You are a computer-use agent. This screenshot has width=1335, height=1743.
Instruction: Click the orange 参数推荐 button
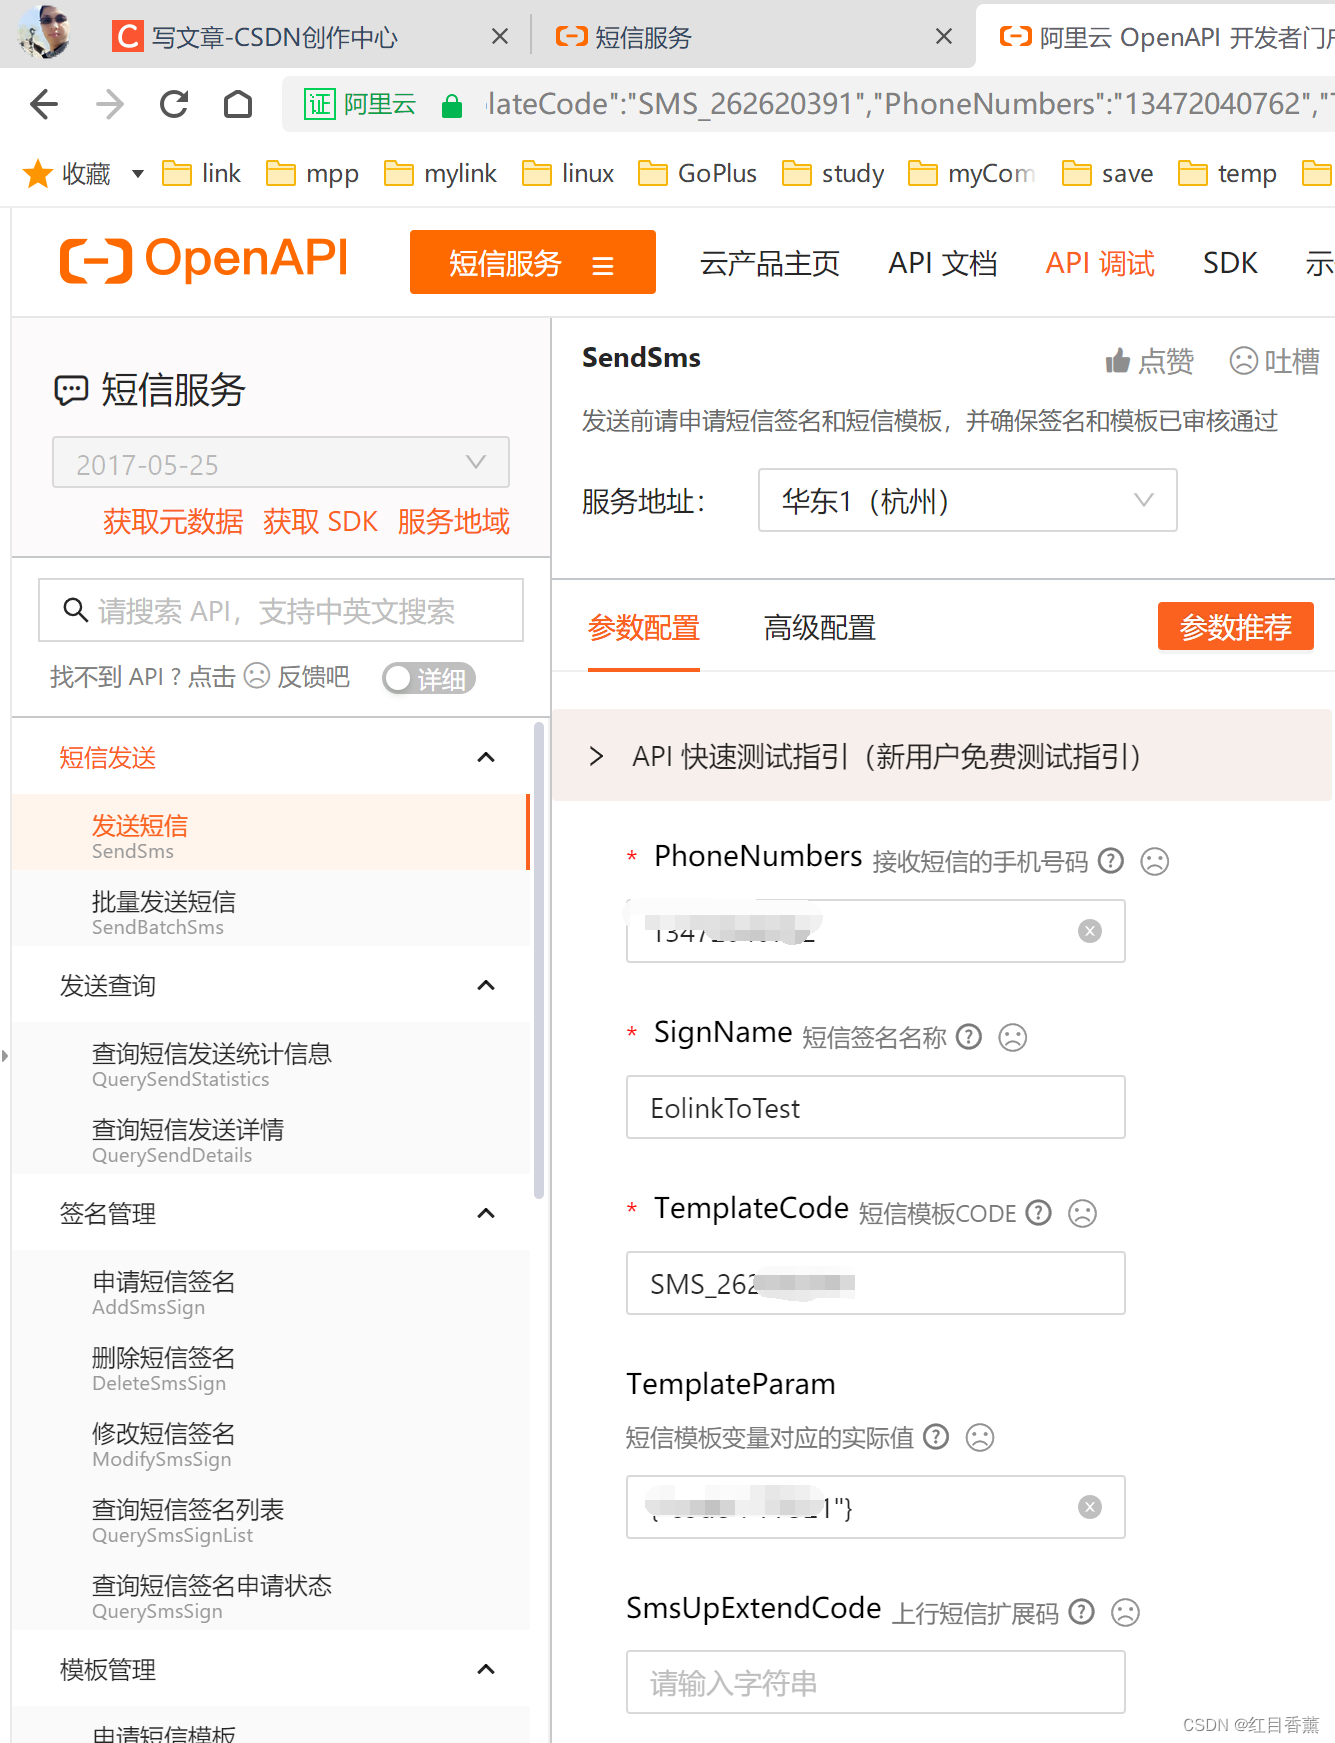pyautogui.click(x=1236, y=626)
